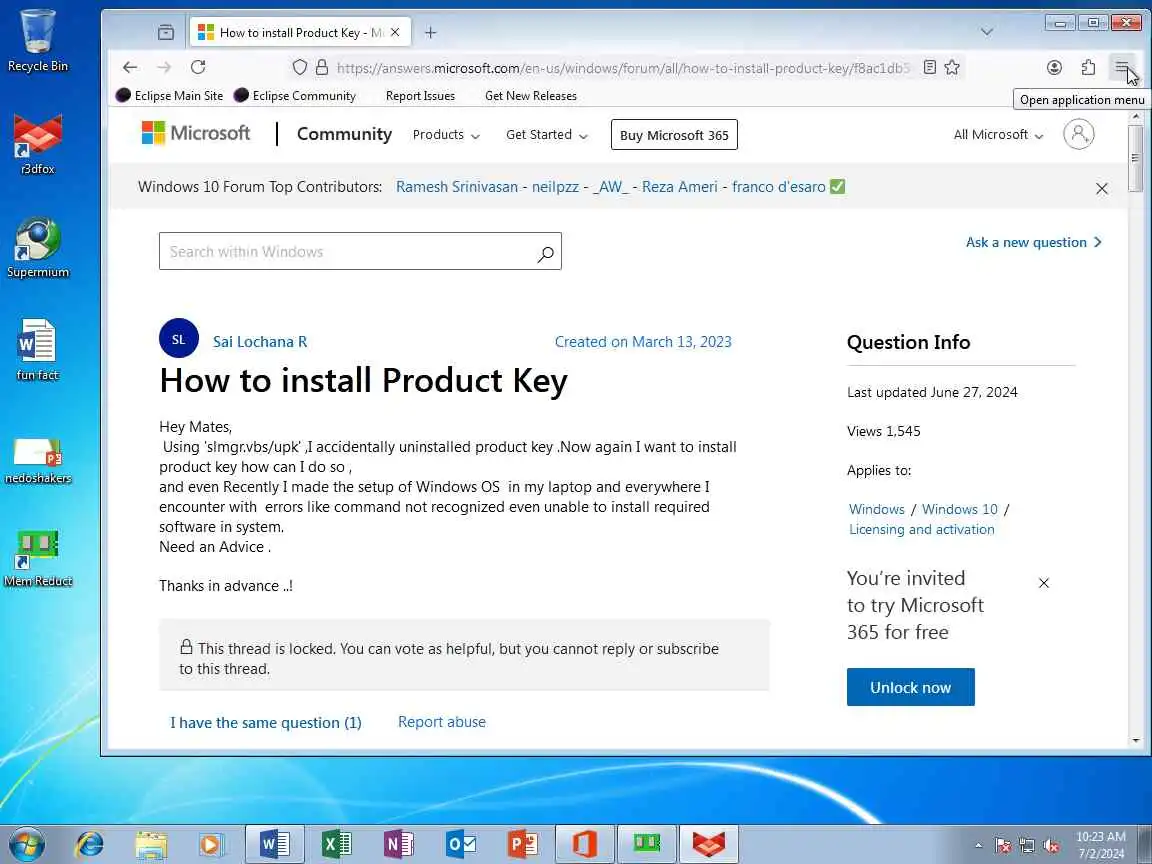Go back to the previous page
This screenshot has width=1152, height=864.
pos(130,68)
